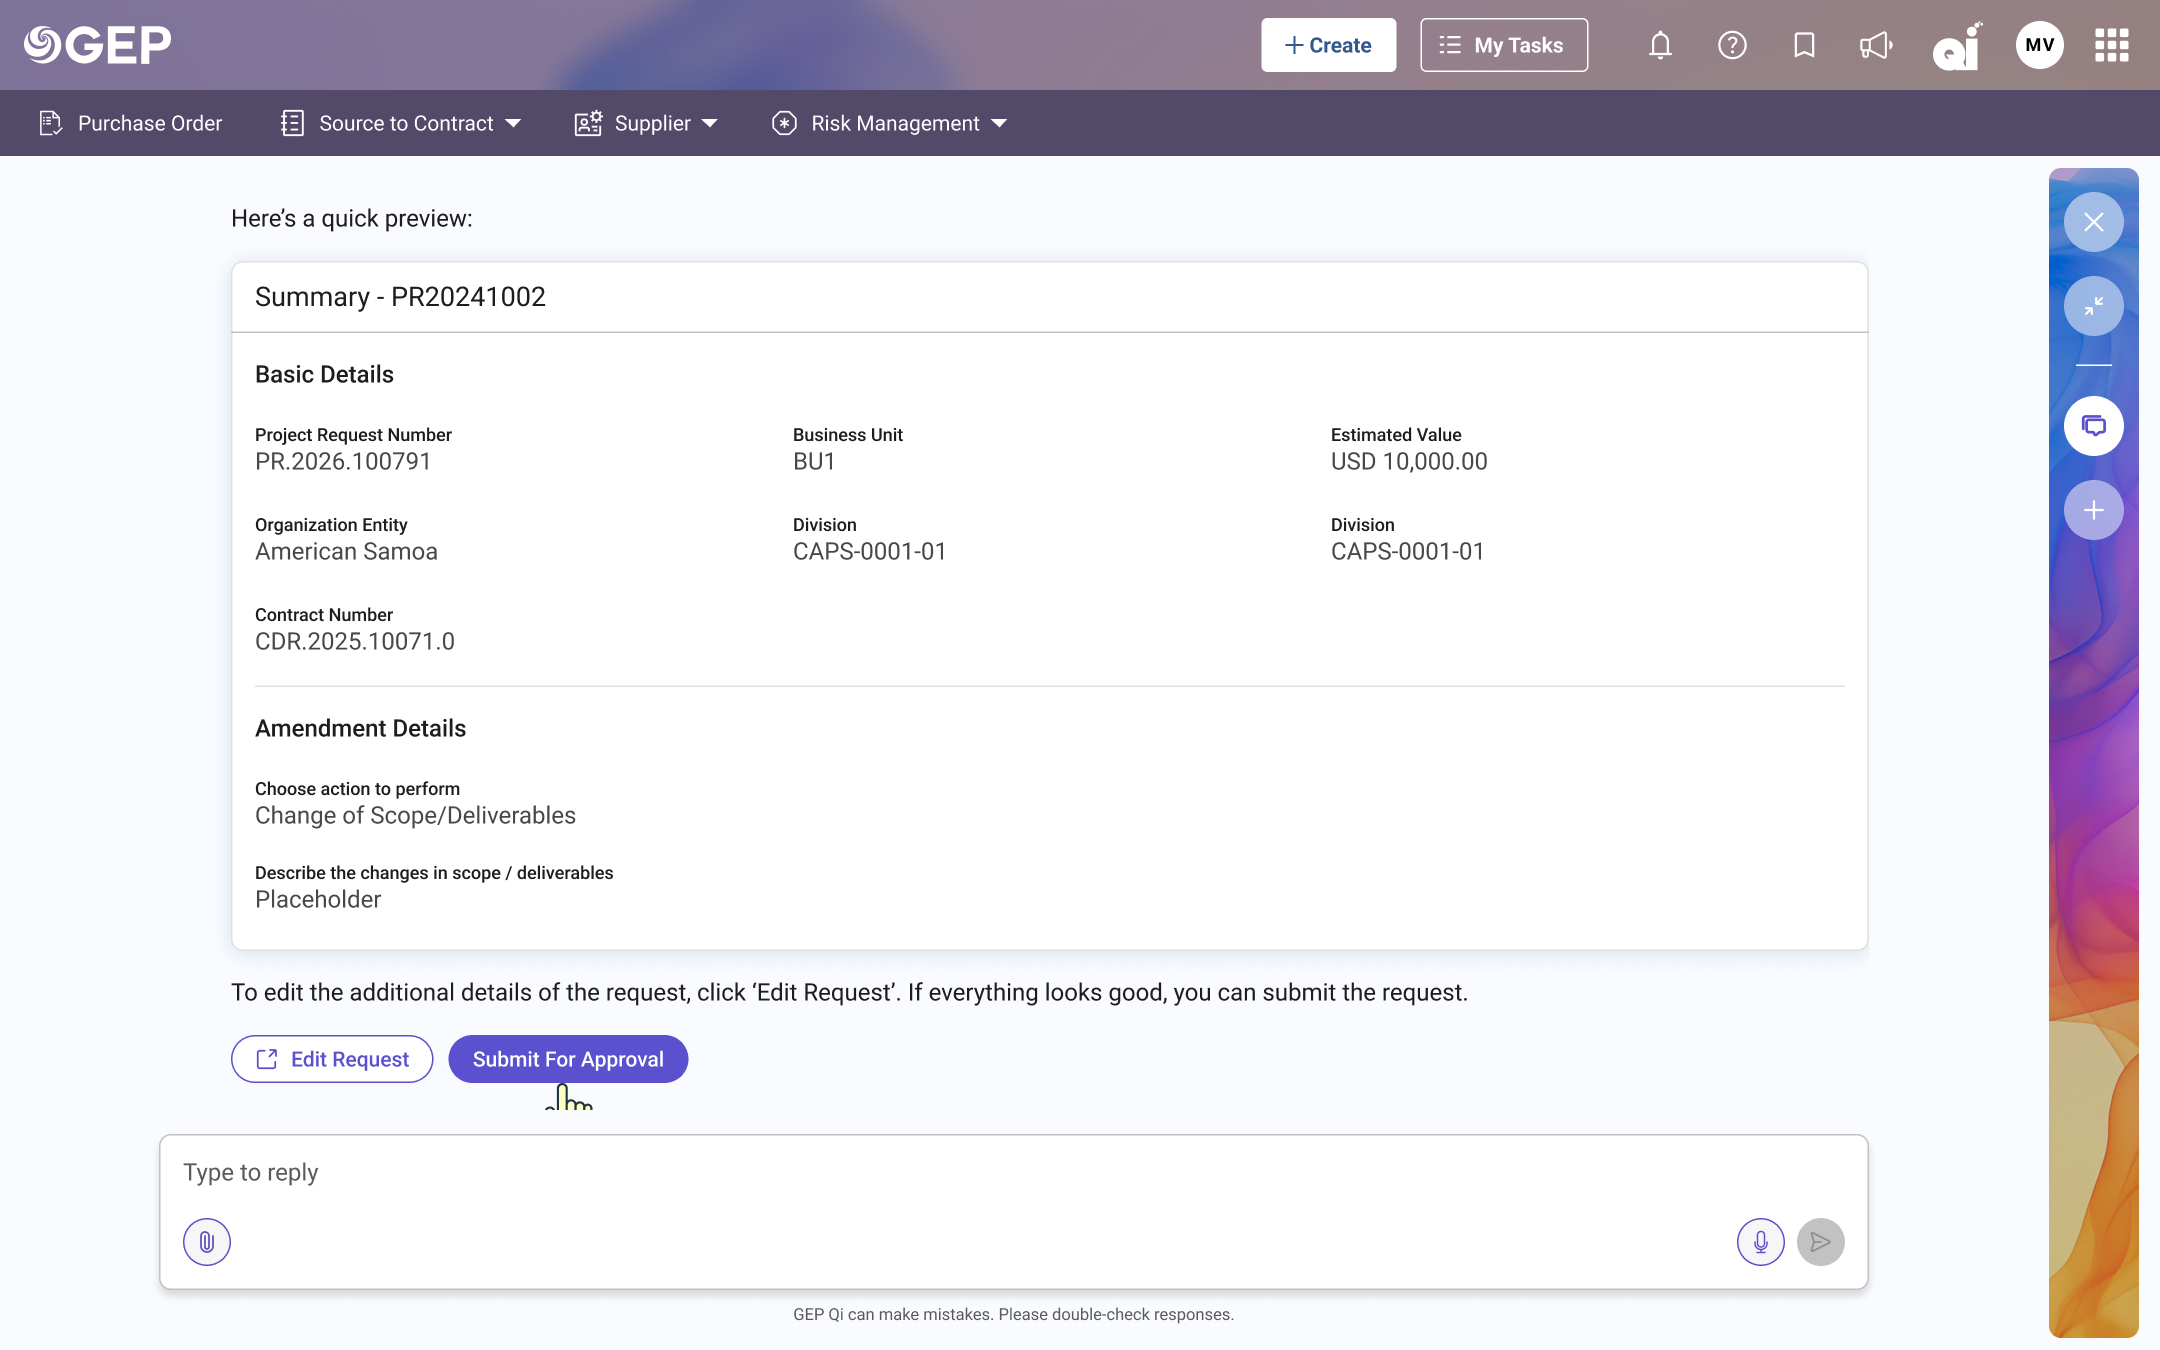Screen dimensions: 2160x1350
Task: Click the GEP logo
Action: (x=98, y=45)
